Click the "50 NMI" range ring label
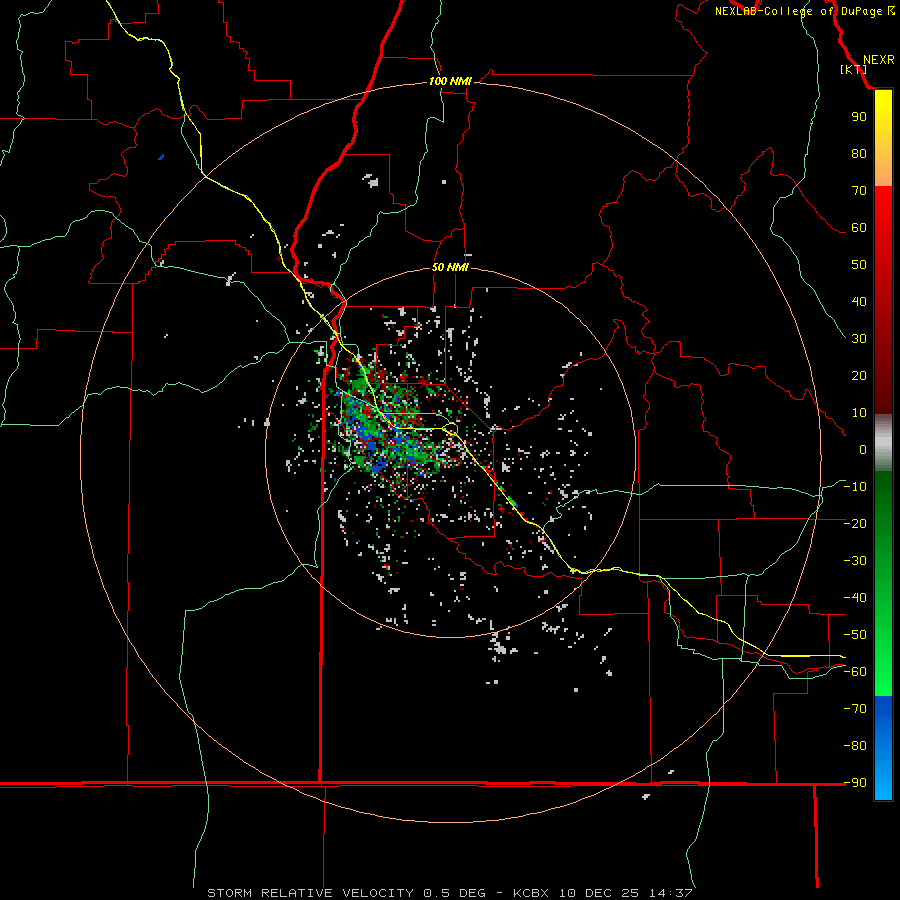Viewport: 900px width, 900px height. click(450, 267)
